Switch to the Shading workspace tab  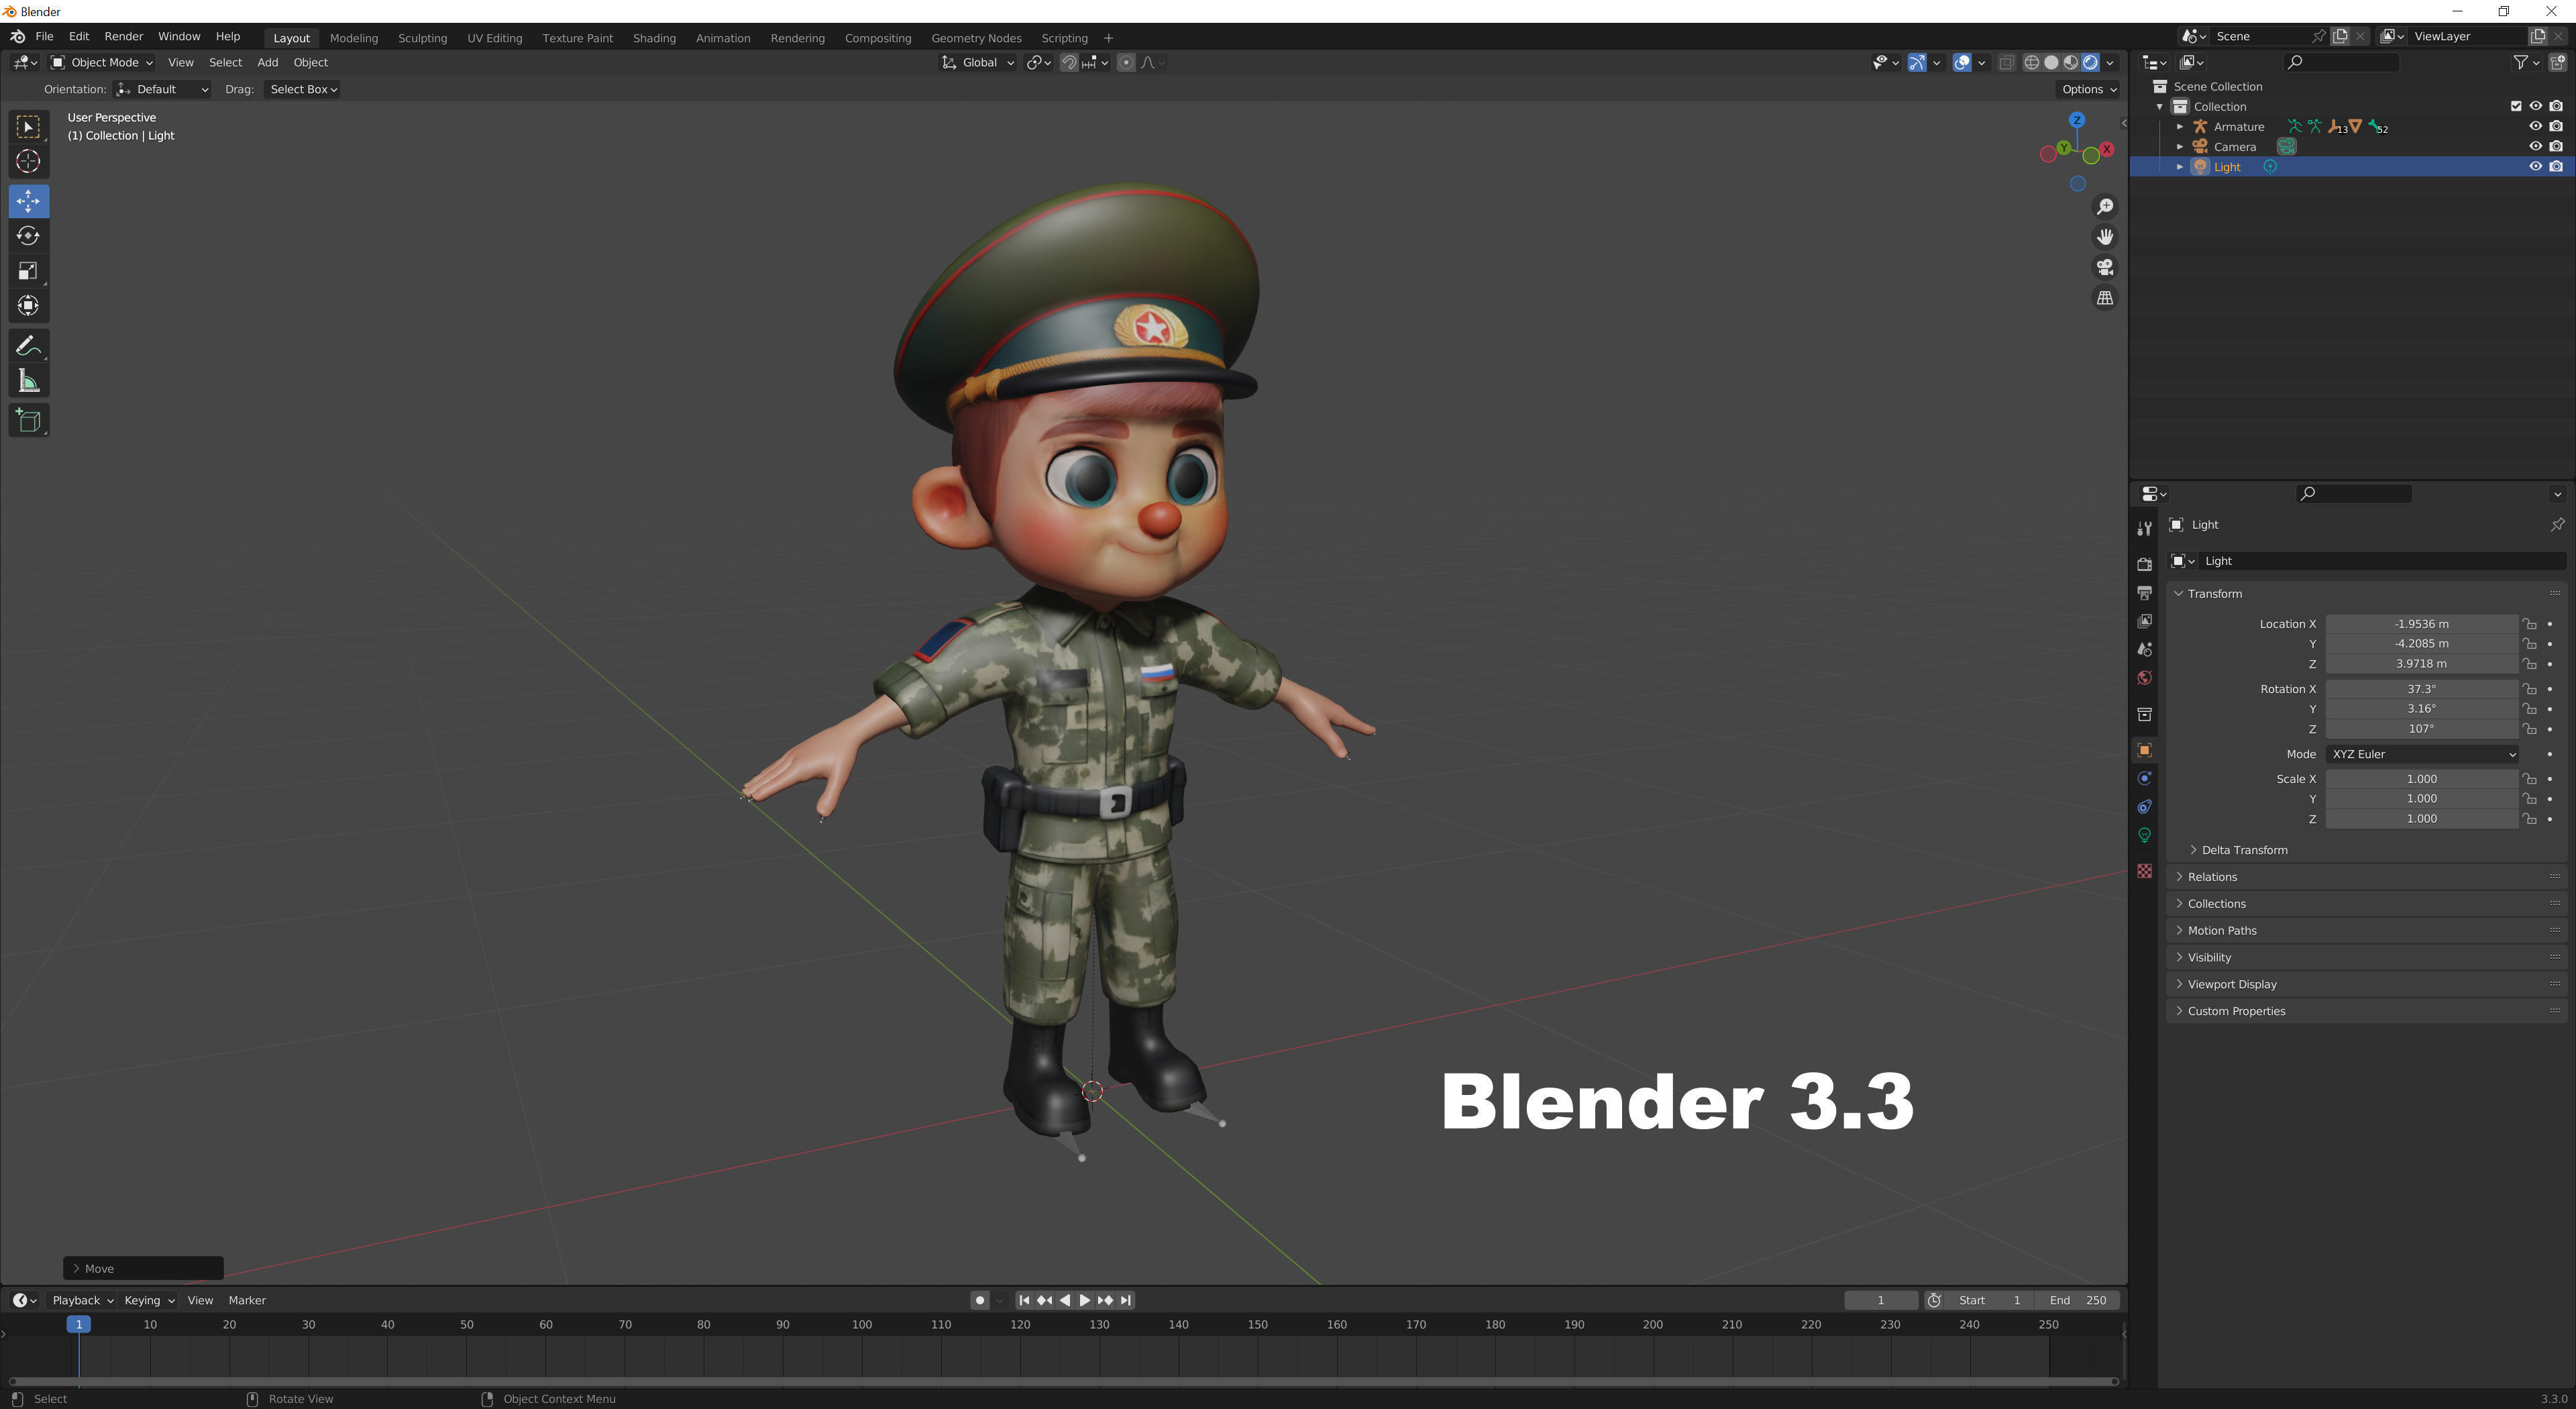coord(654,38)
